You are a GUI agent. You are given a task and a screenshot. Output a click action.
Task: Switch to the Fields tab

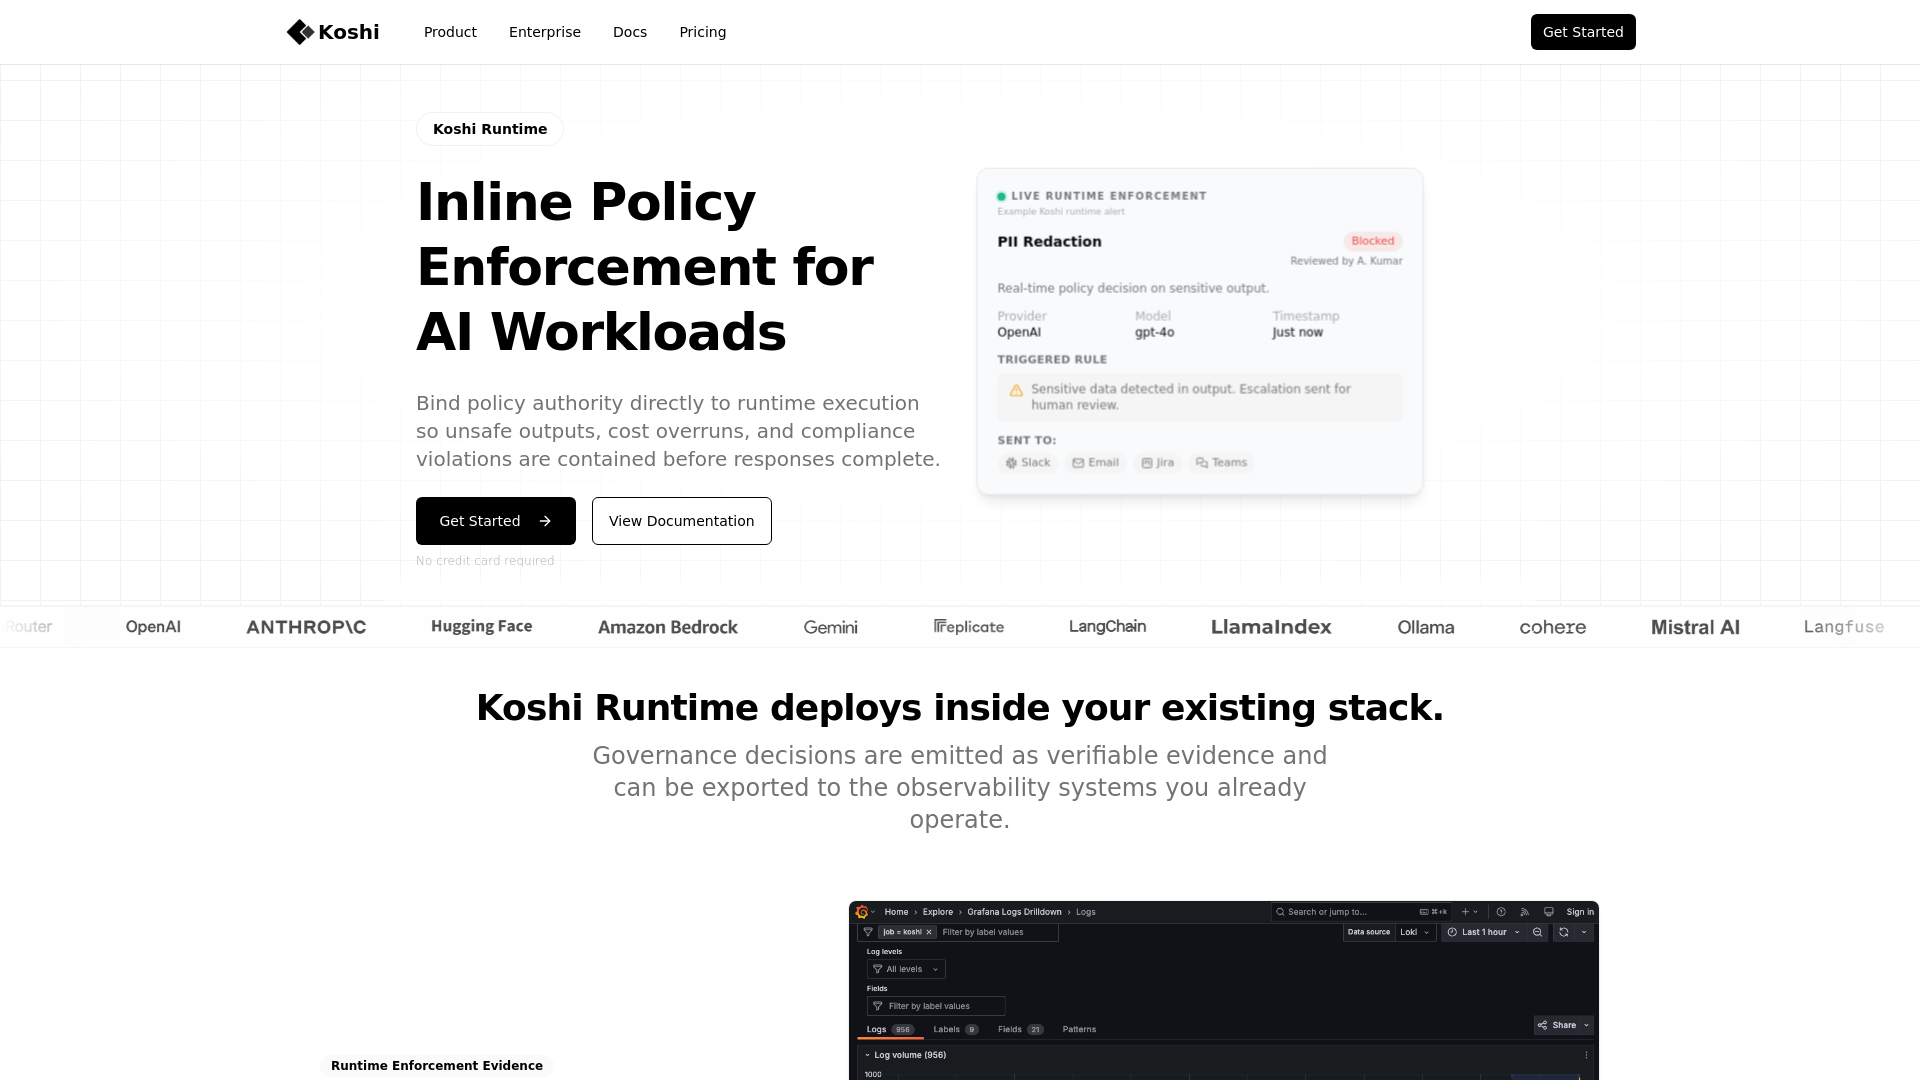pyautogui.click(x=1020, y=1029)
